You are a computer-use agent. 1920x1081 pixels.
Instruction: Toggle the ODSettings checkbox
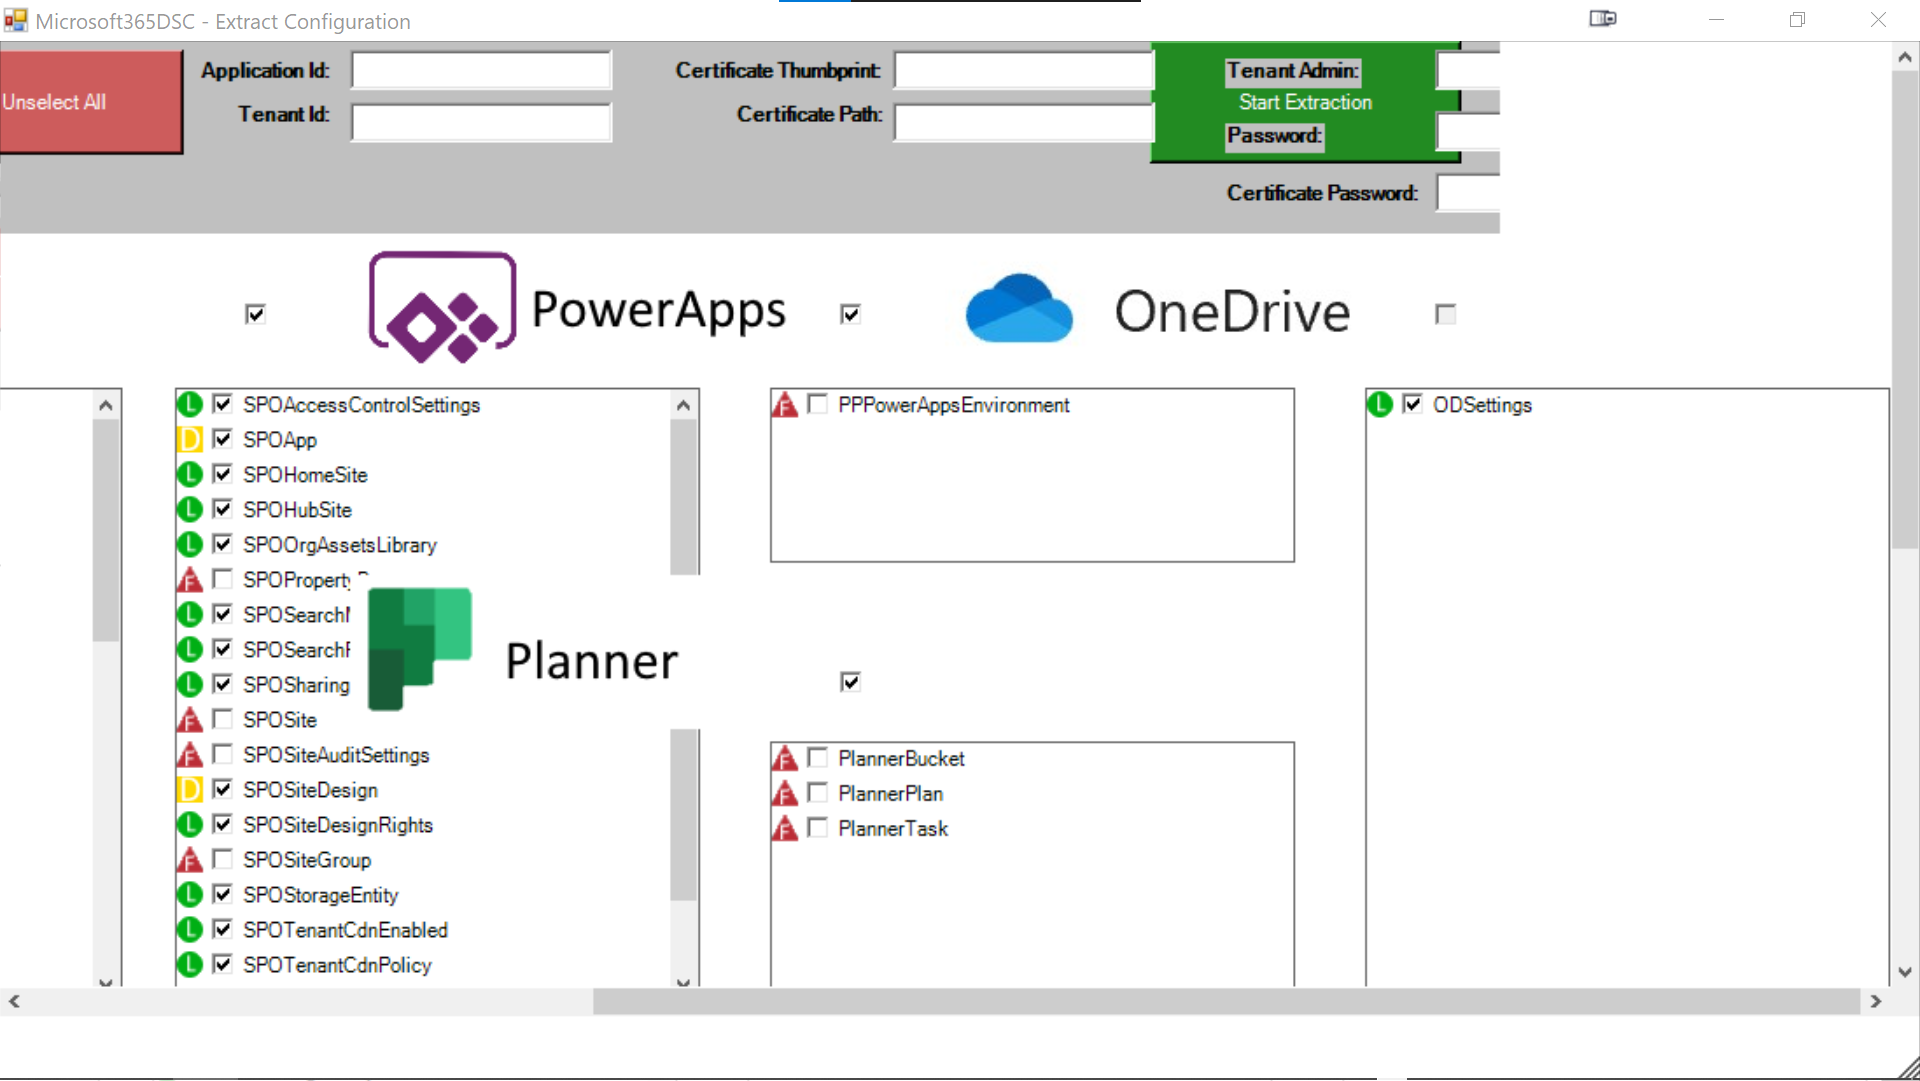click(1413, 404)
